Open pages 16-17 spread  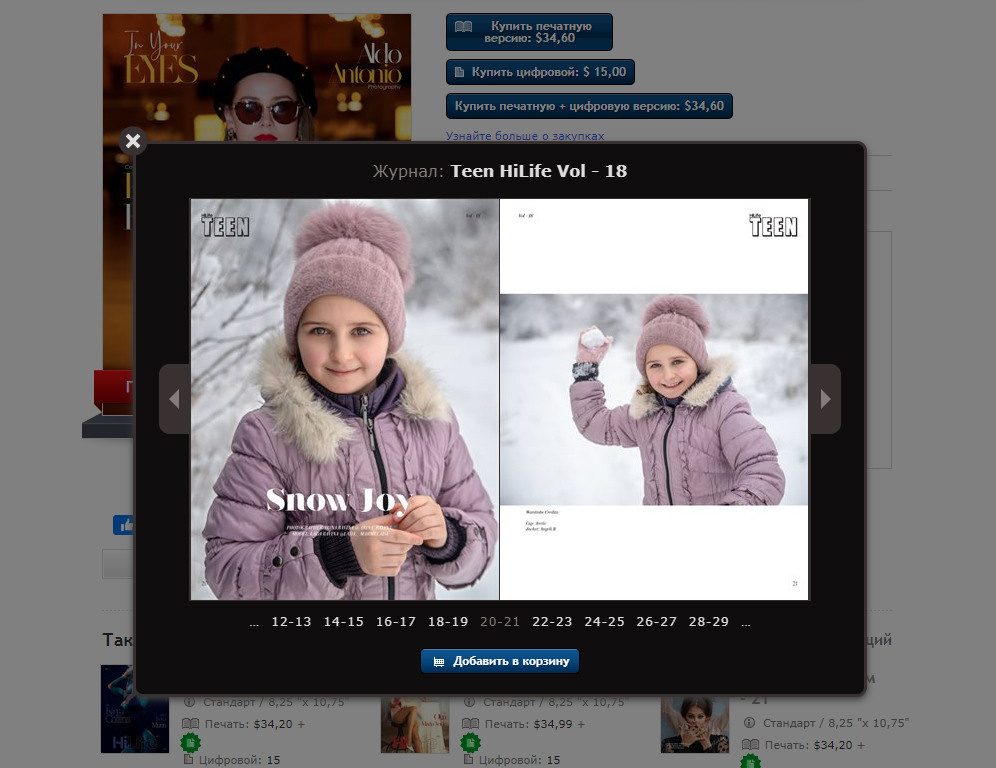[395, 622]
